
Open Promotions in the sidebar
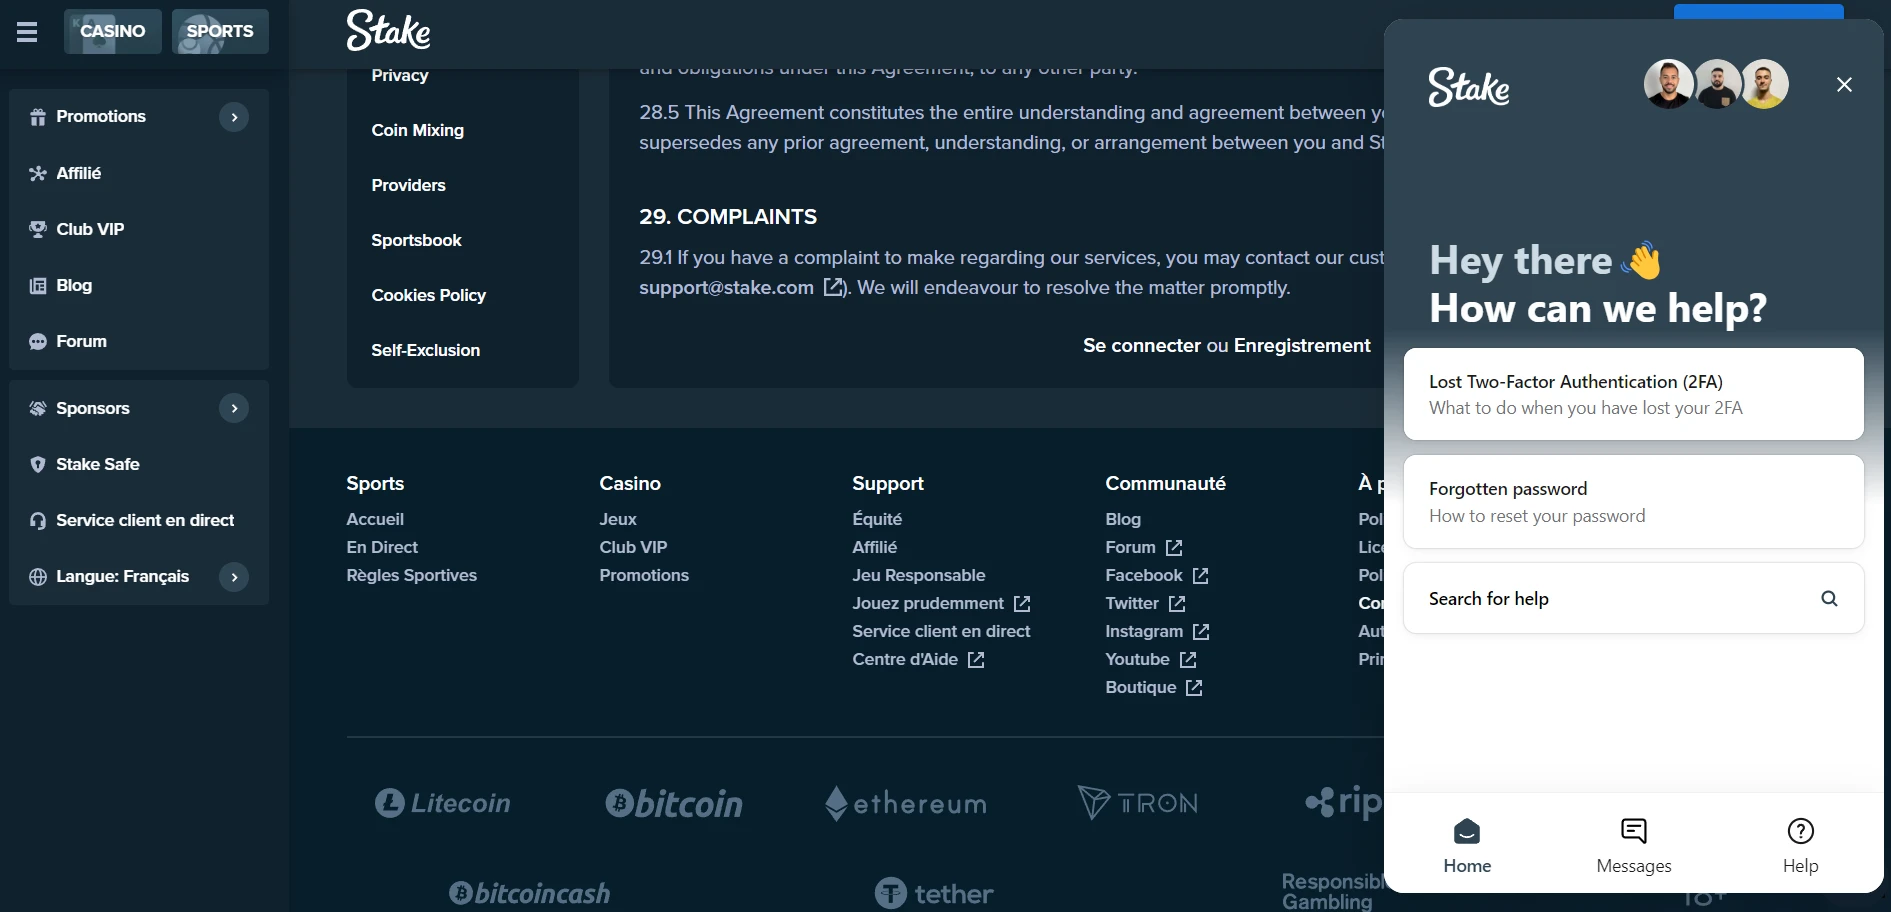pyautogui.click(x=100, y=117)
